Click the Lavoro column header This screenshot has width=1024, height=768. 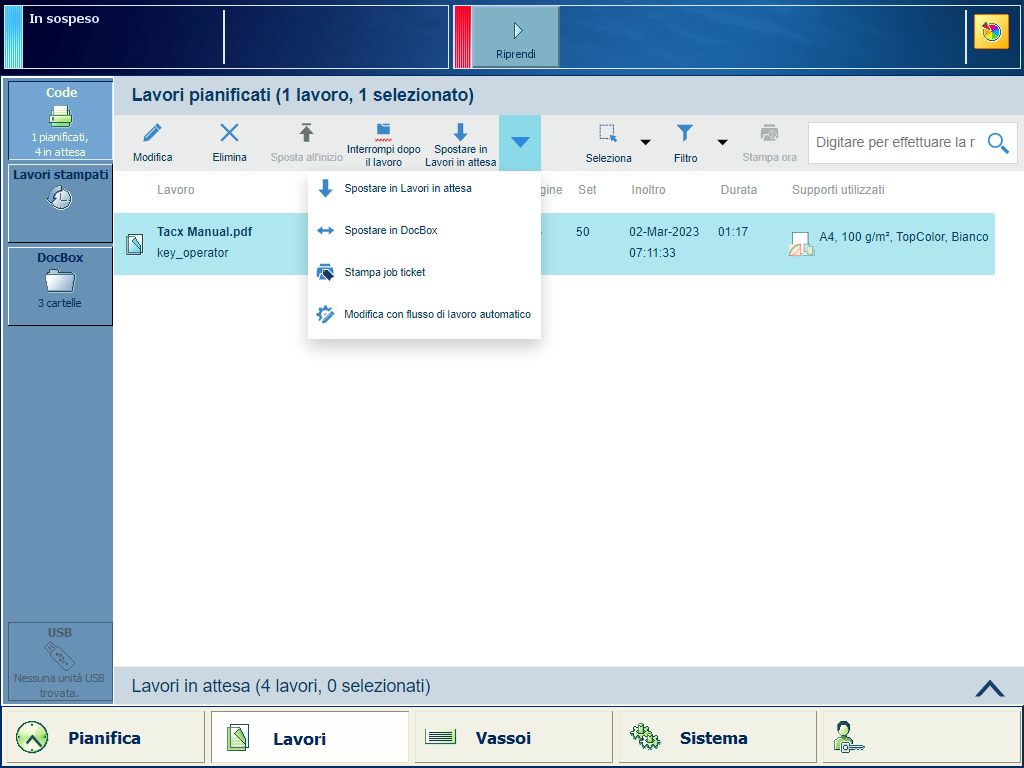tap(176, 189)
